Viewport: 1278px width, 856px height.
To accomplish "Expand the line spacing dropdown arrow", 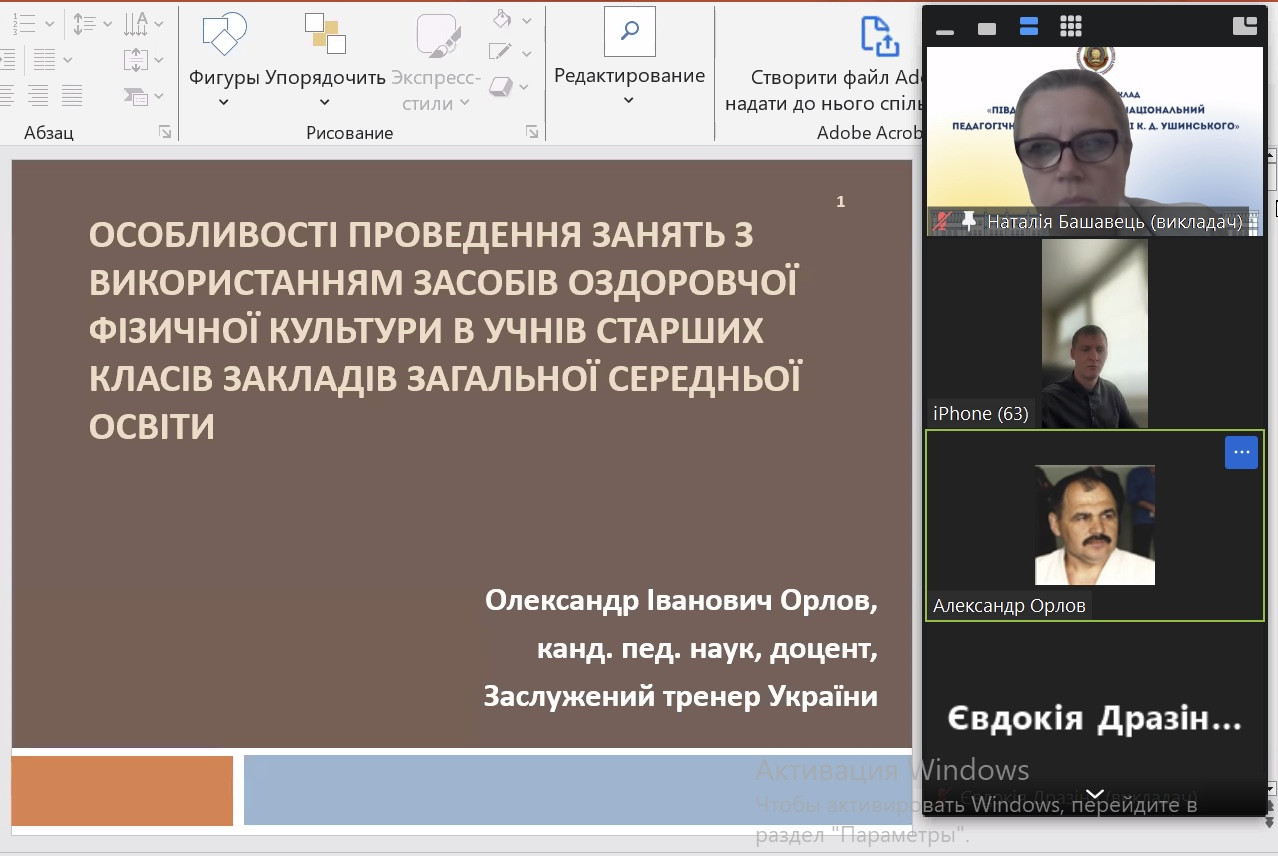I will tap(107, 23).
